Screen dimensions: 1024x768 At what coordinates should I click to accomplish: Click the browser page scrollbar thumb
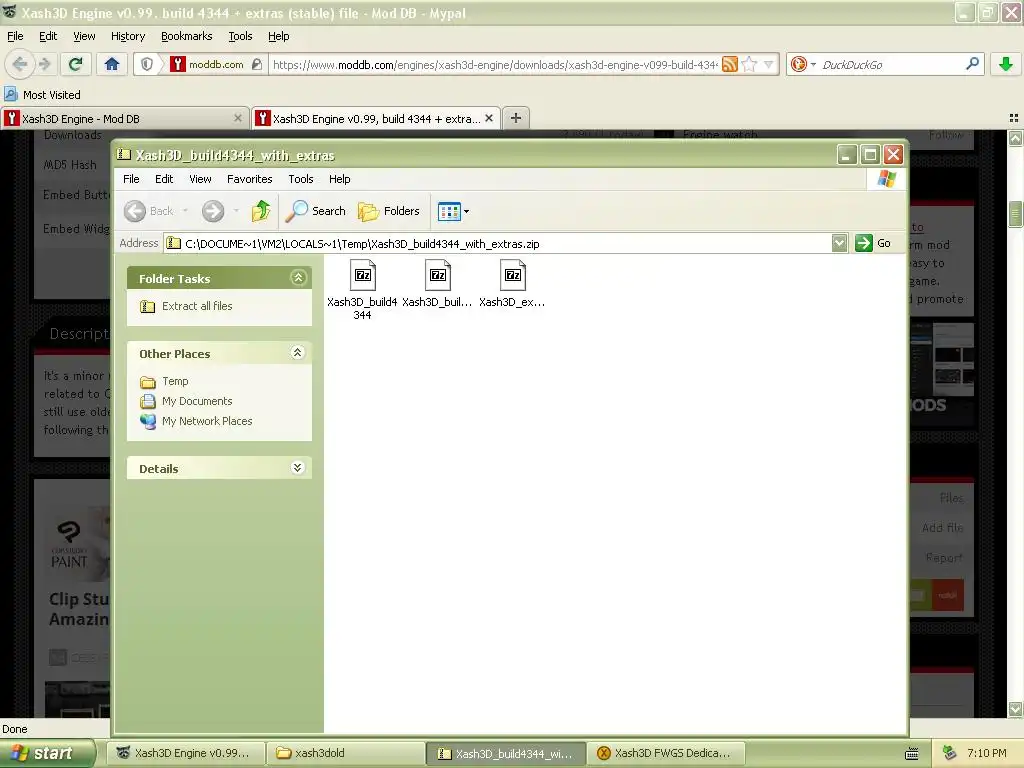1015,214
